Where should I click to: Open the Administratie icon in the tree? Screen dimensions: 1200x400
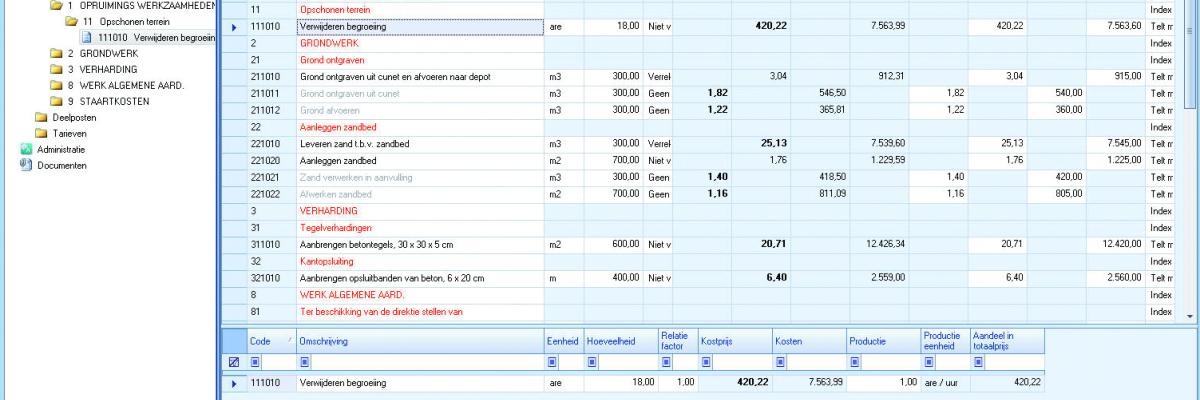27,149
